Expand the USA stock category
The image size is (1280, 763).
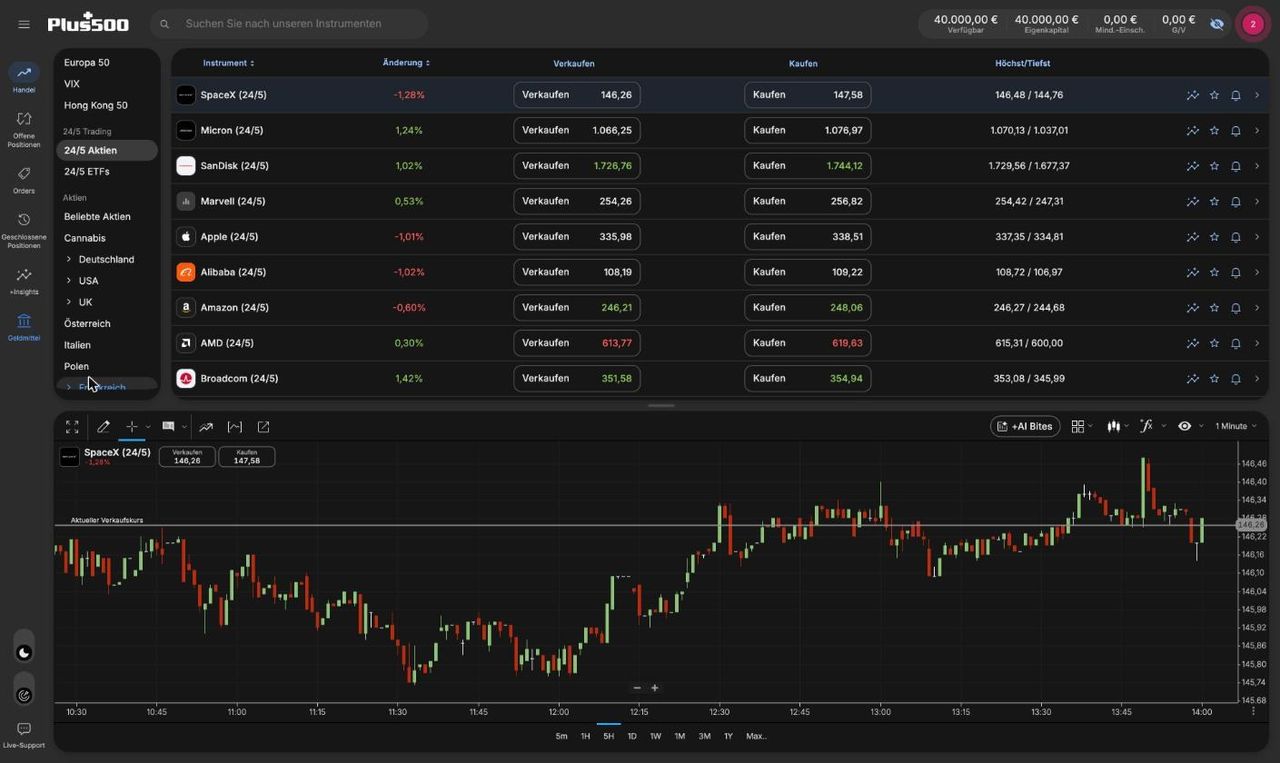[68, 281]
